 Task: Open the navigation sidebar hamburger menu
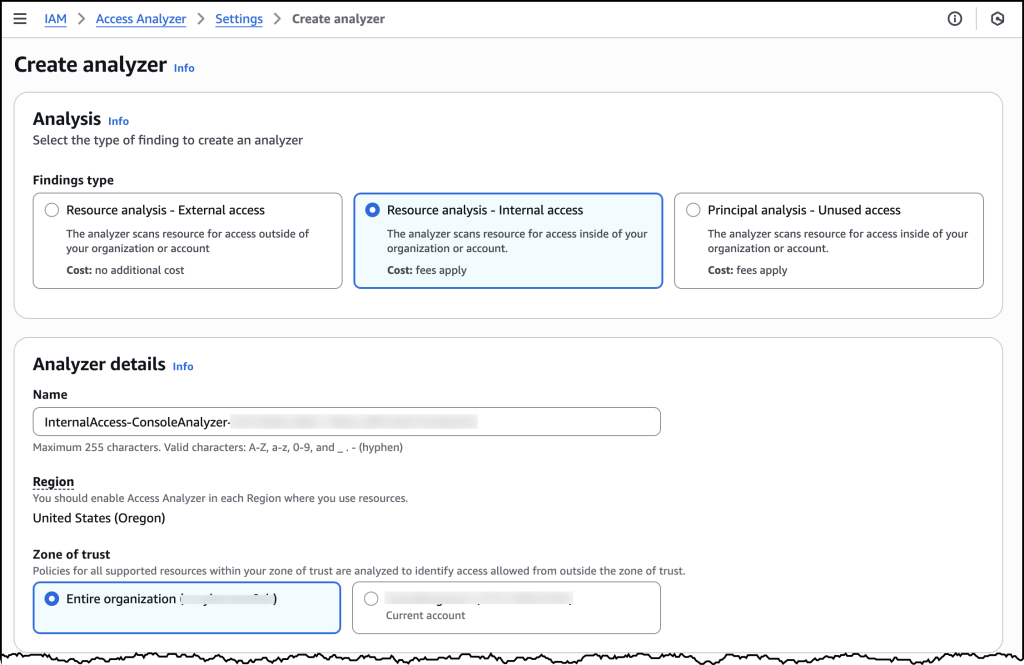click(20, 18)
